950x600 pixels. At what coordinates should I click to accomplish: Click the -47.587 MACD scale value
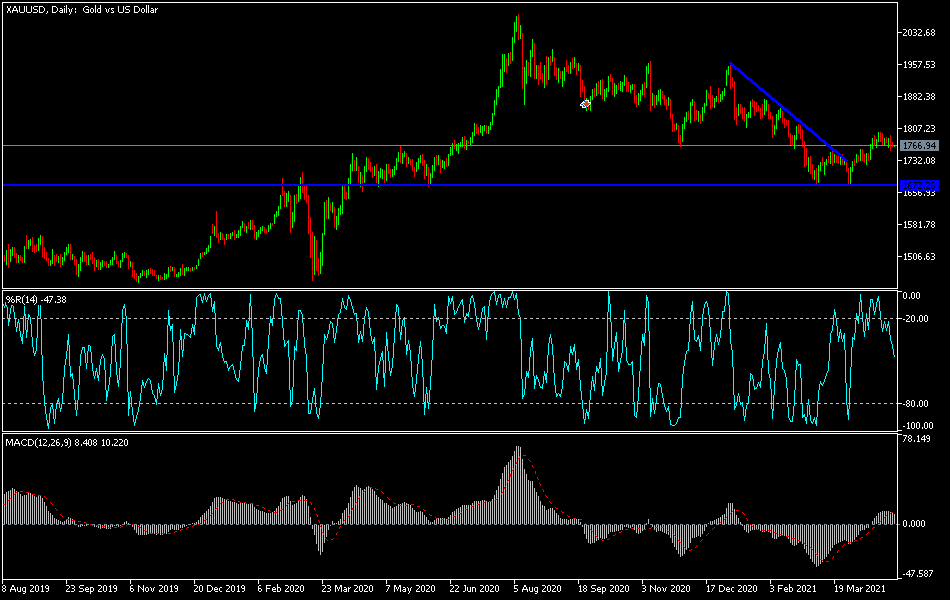(917, 573)
